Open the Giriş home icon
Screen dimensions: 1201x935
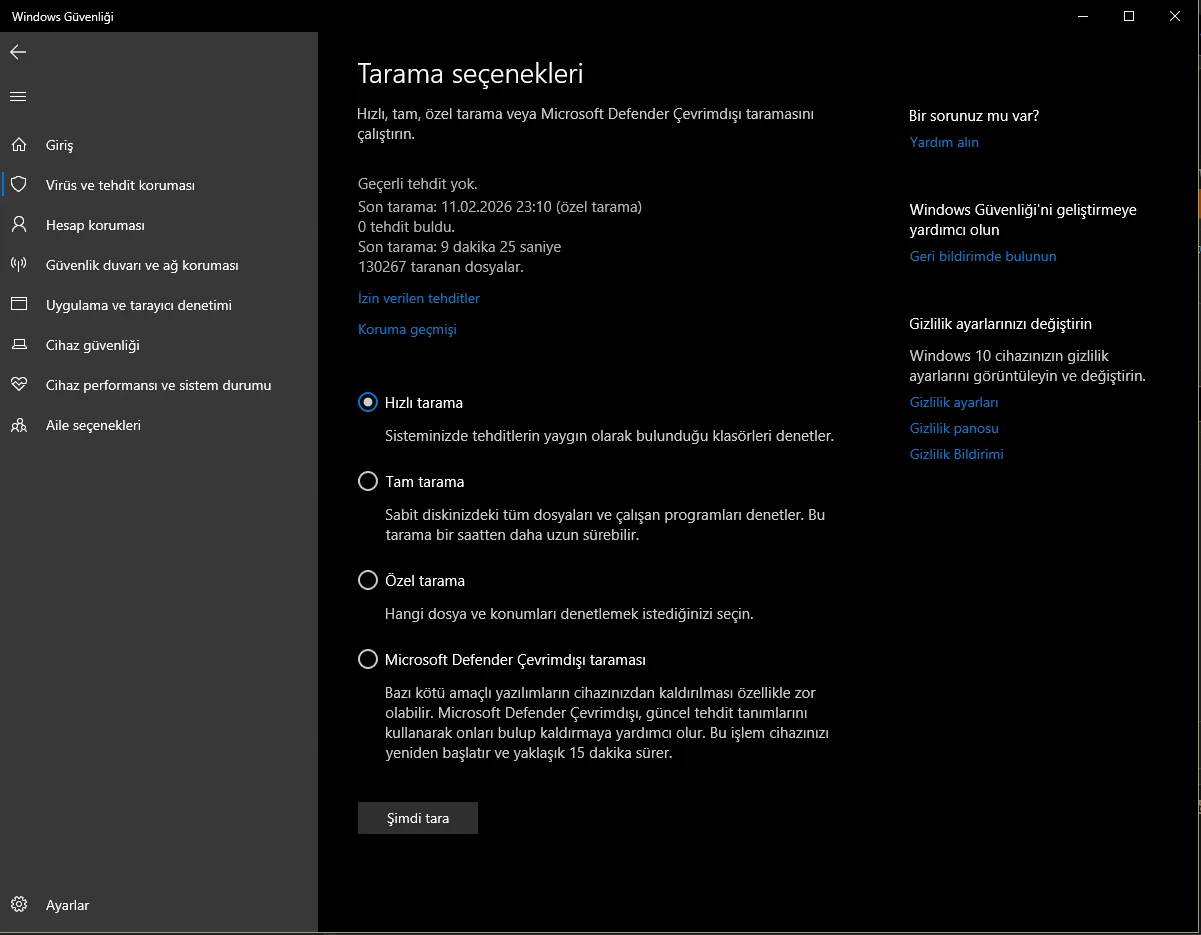pyautogui.click(x=18, y=145)
